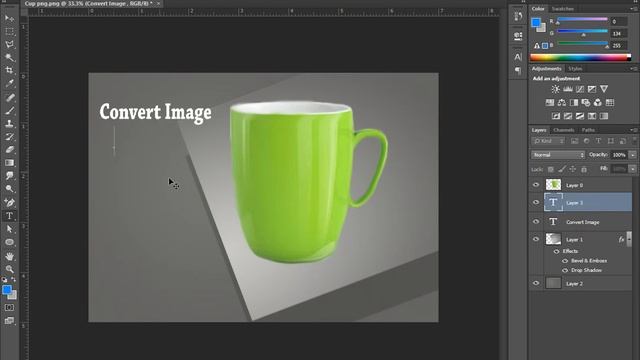Screen dimensions: 640x360
Task: Select the Healing Brush tool
Action: click(9, 97)
